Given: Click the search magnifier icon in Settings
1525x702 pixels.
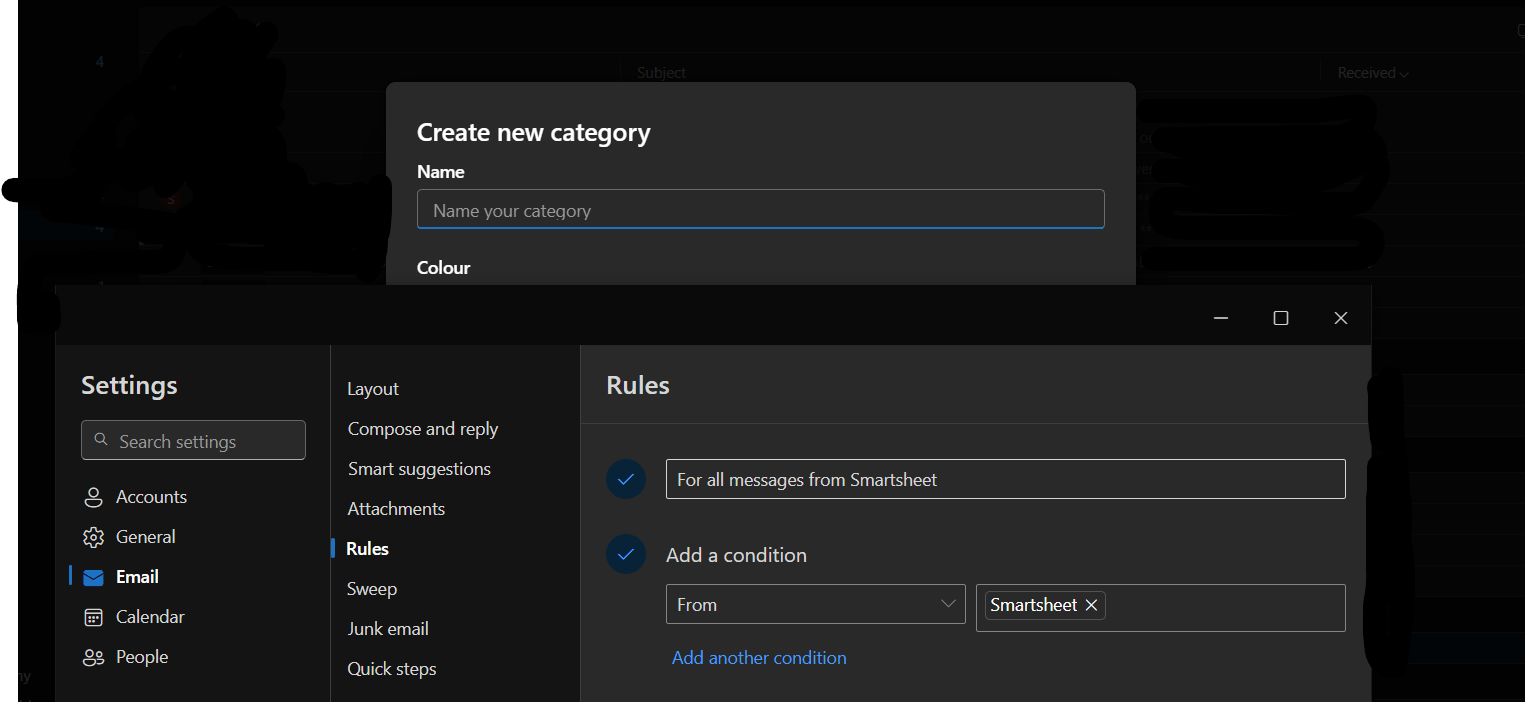Looking at the screenshot, I should pyautogui.click(x=101, y=440).
